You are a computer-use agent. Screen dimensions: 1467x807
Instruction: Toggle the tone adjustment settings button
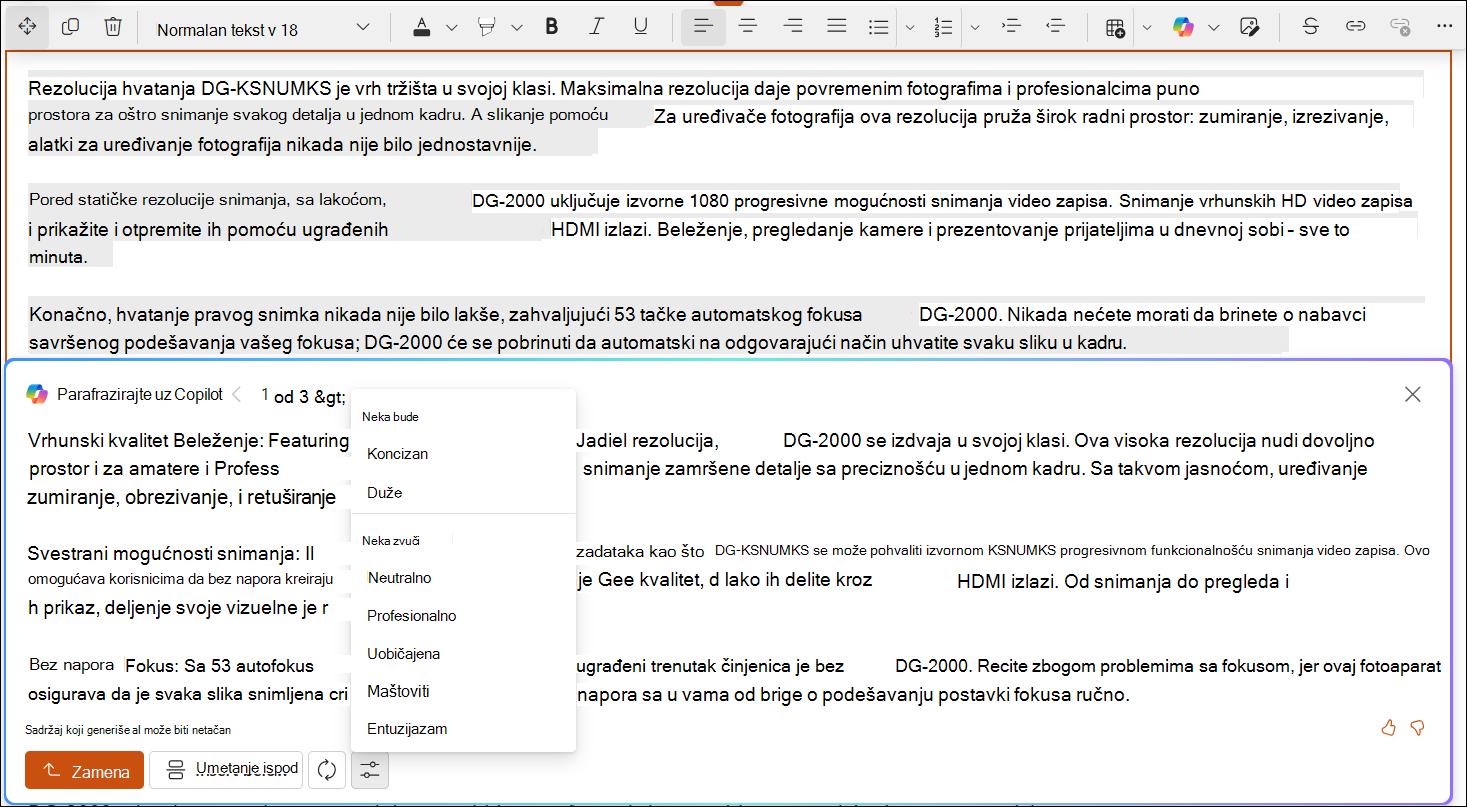click(370, 770)
